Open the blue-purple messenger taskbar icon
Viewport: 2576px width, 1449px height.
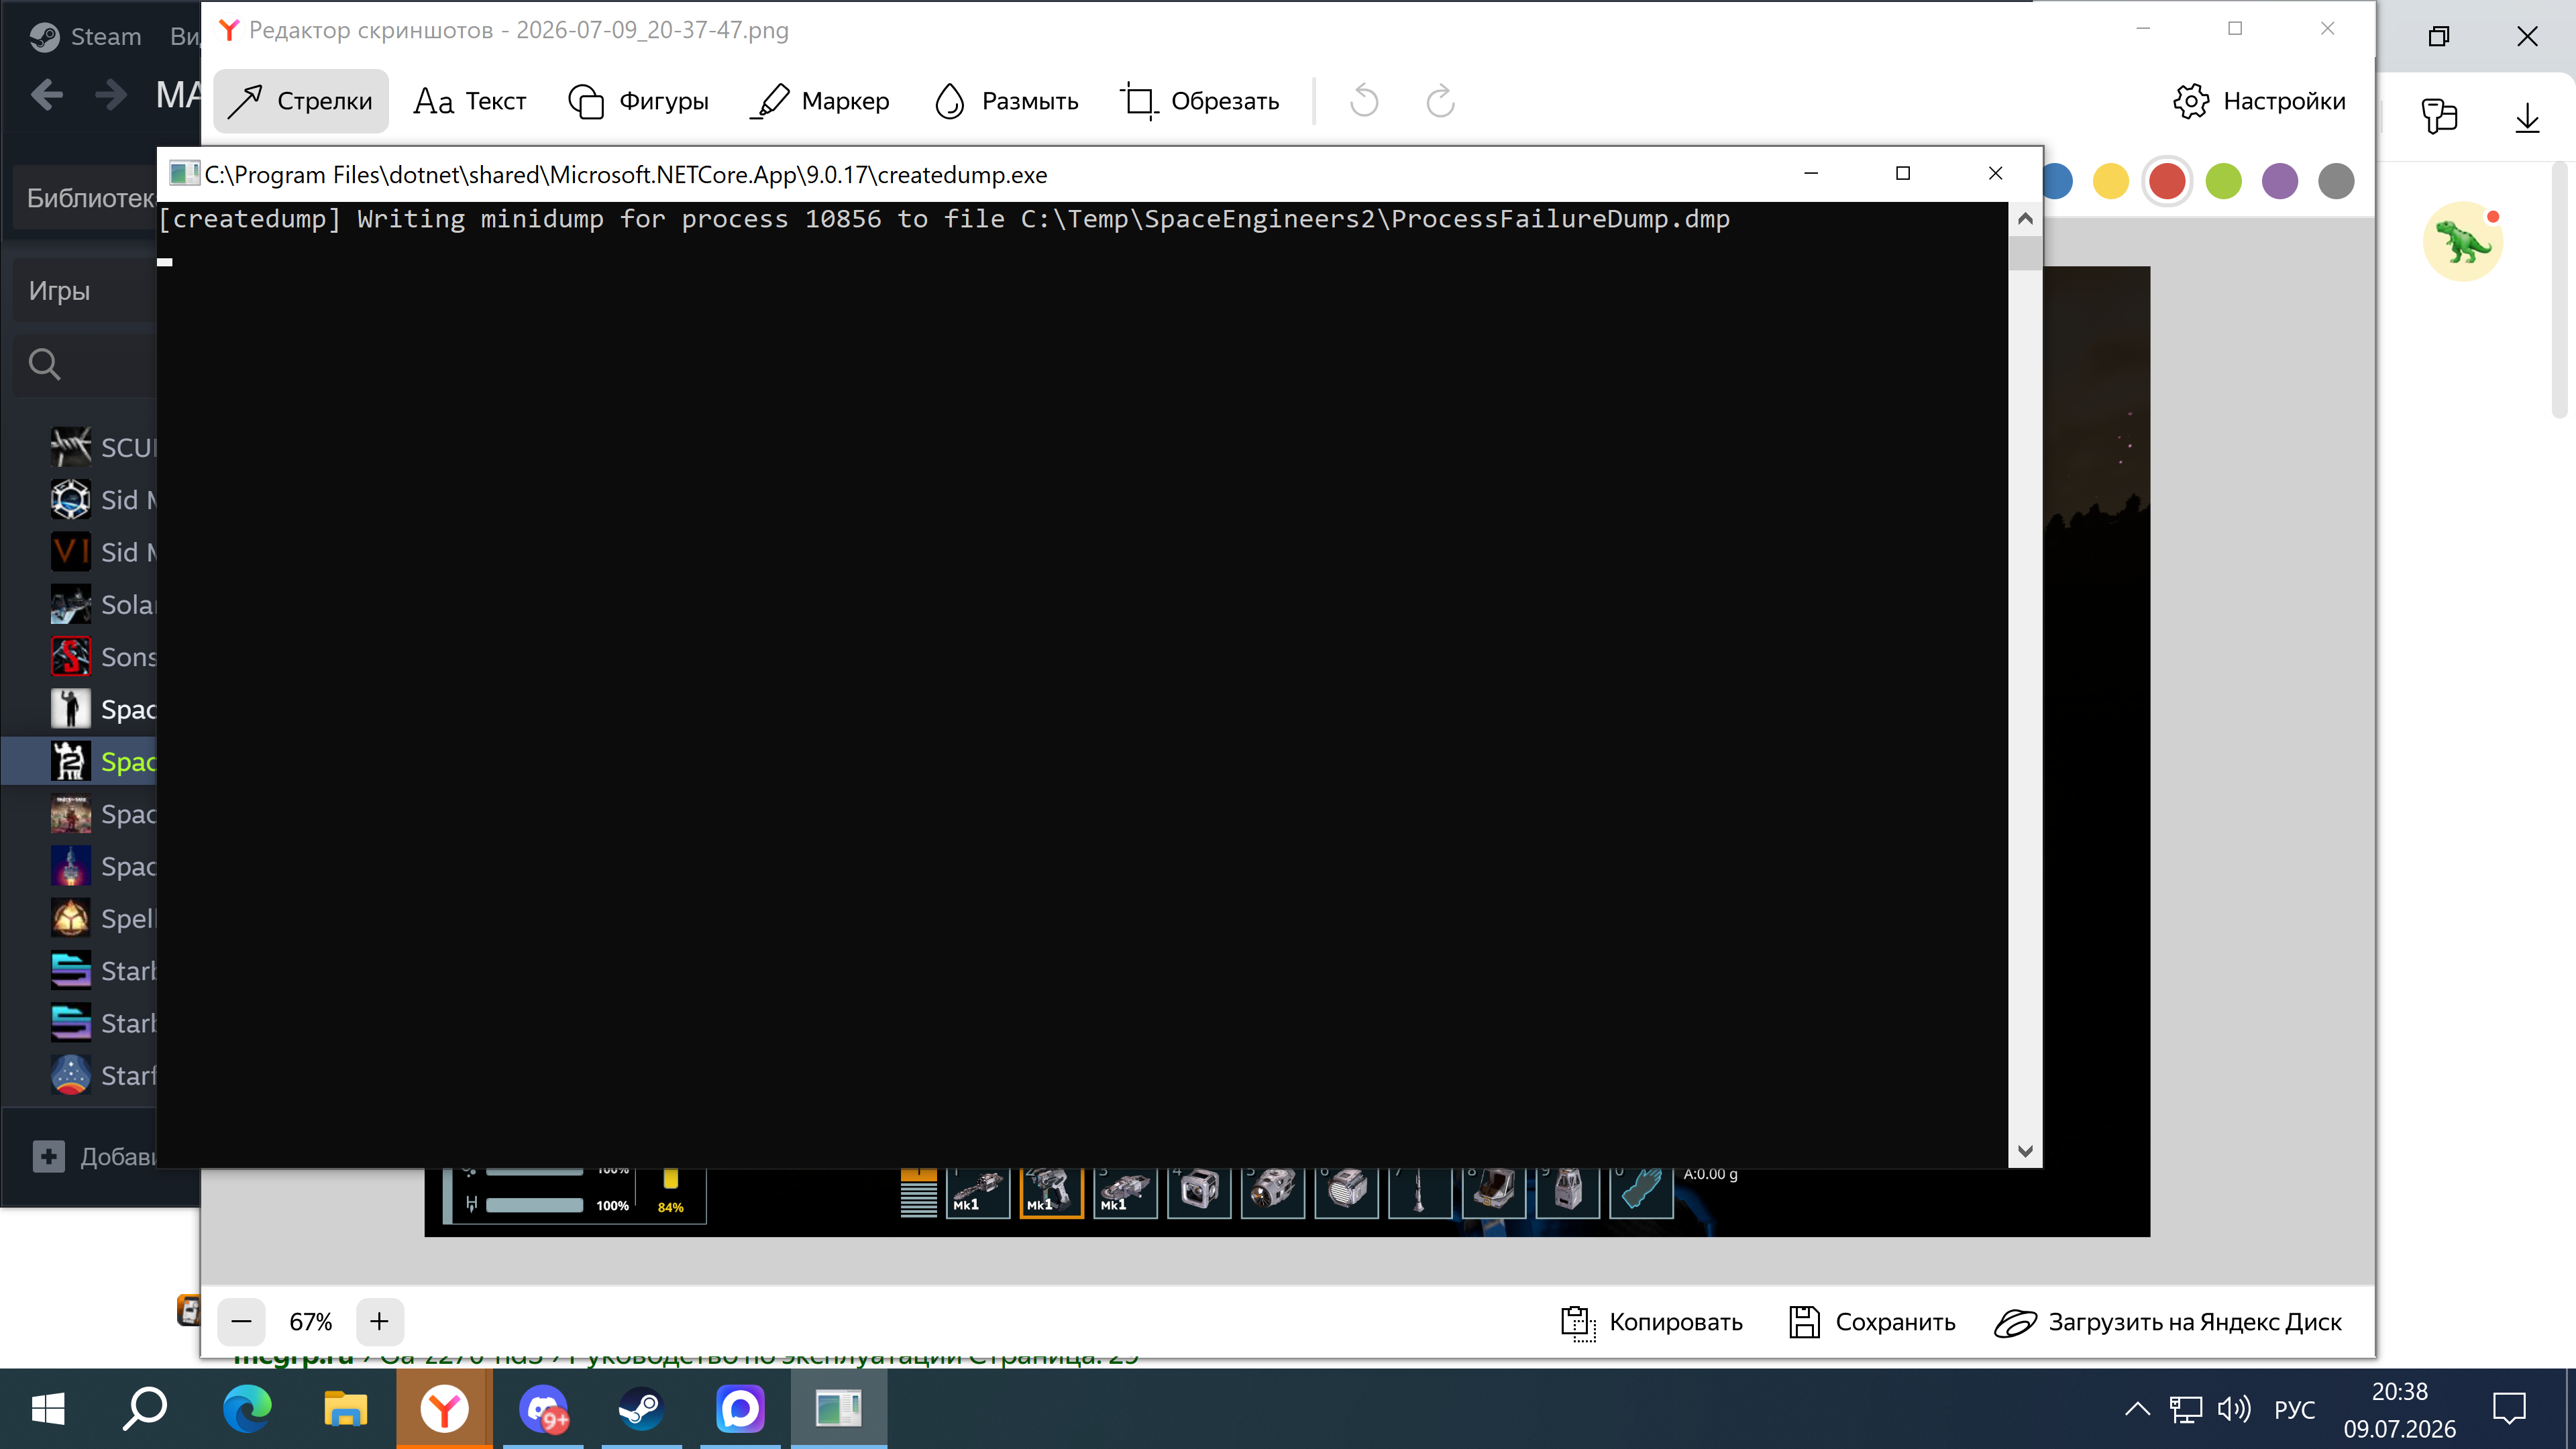(740, 1409)
